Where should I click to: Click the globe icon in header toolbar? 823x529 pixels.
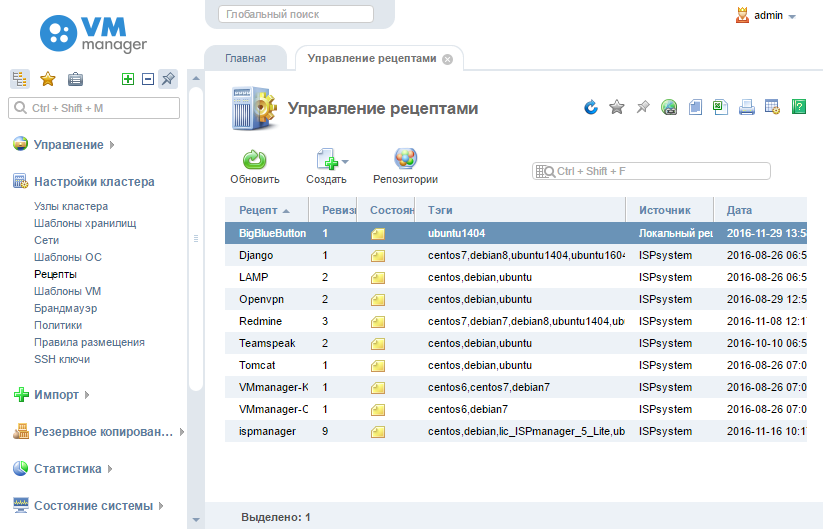click(669, 108)
